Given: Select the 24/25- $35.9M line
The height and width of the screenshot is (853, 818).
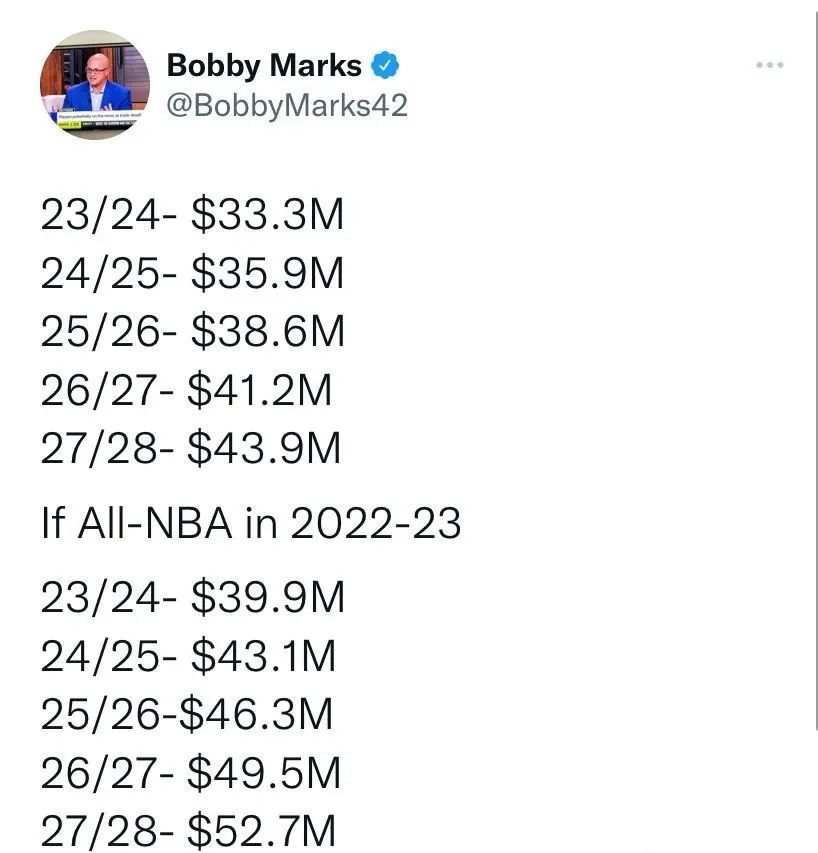Looking at the screenshot, I should [x=193, y=274].
